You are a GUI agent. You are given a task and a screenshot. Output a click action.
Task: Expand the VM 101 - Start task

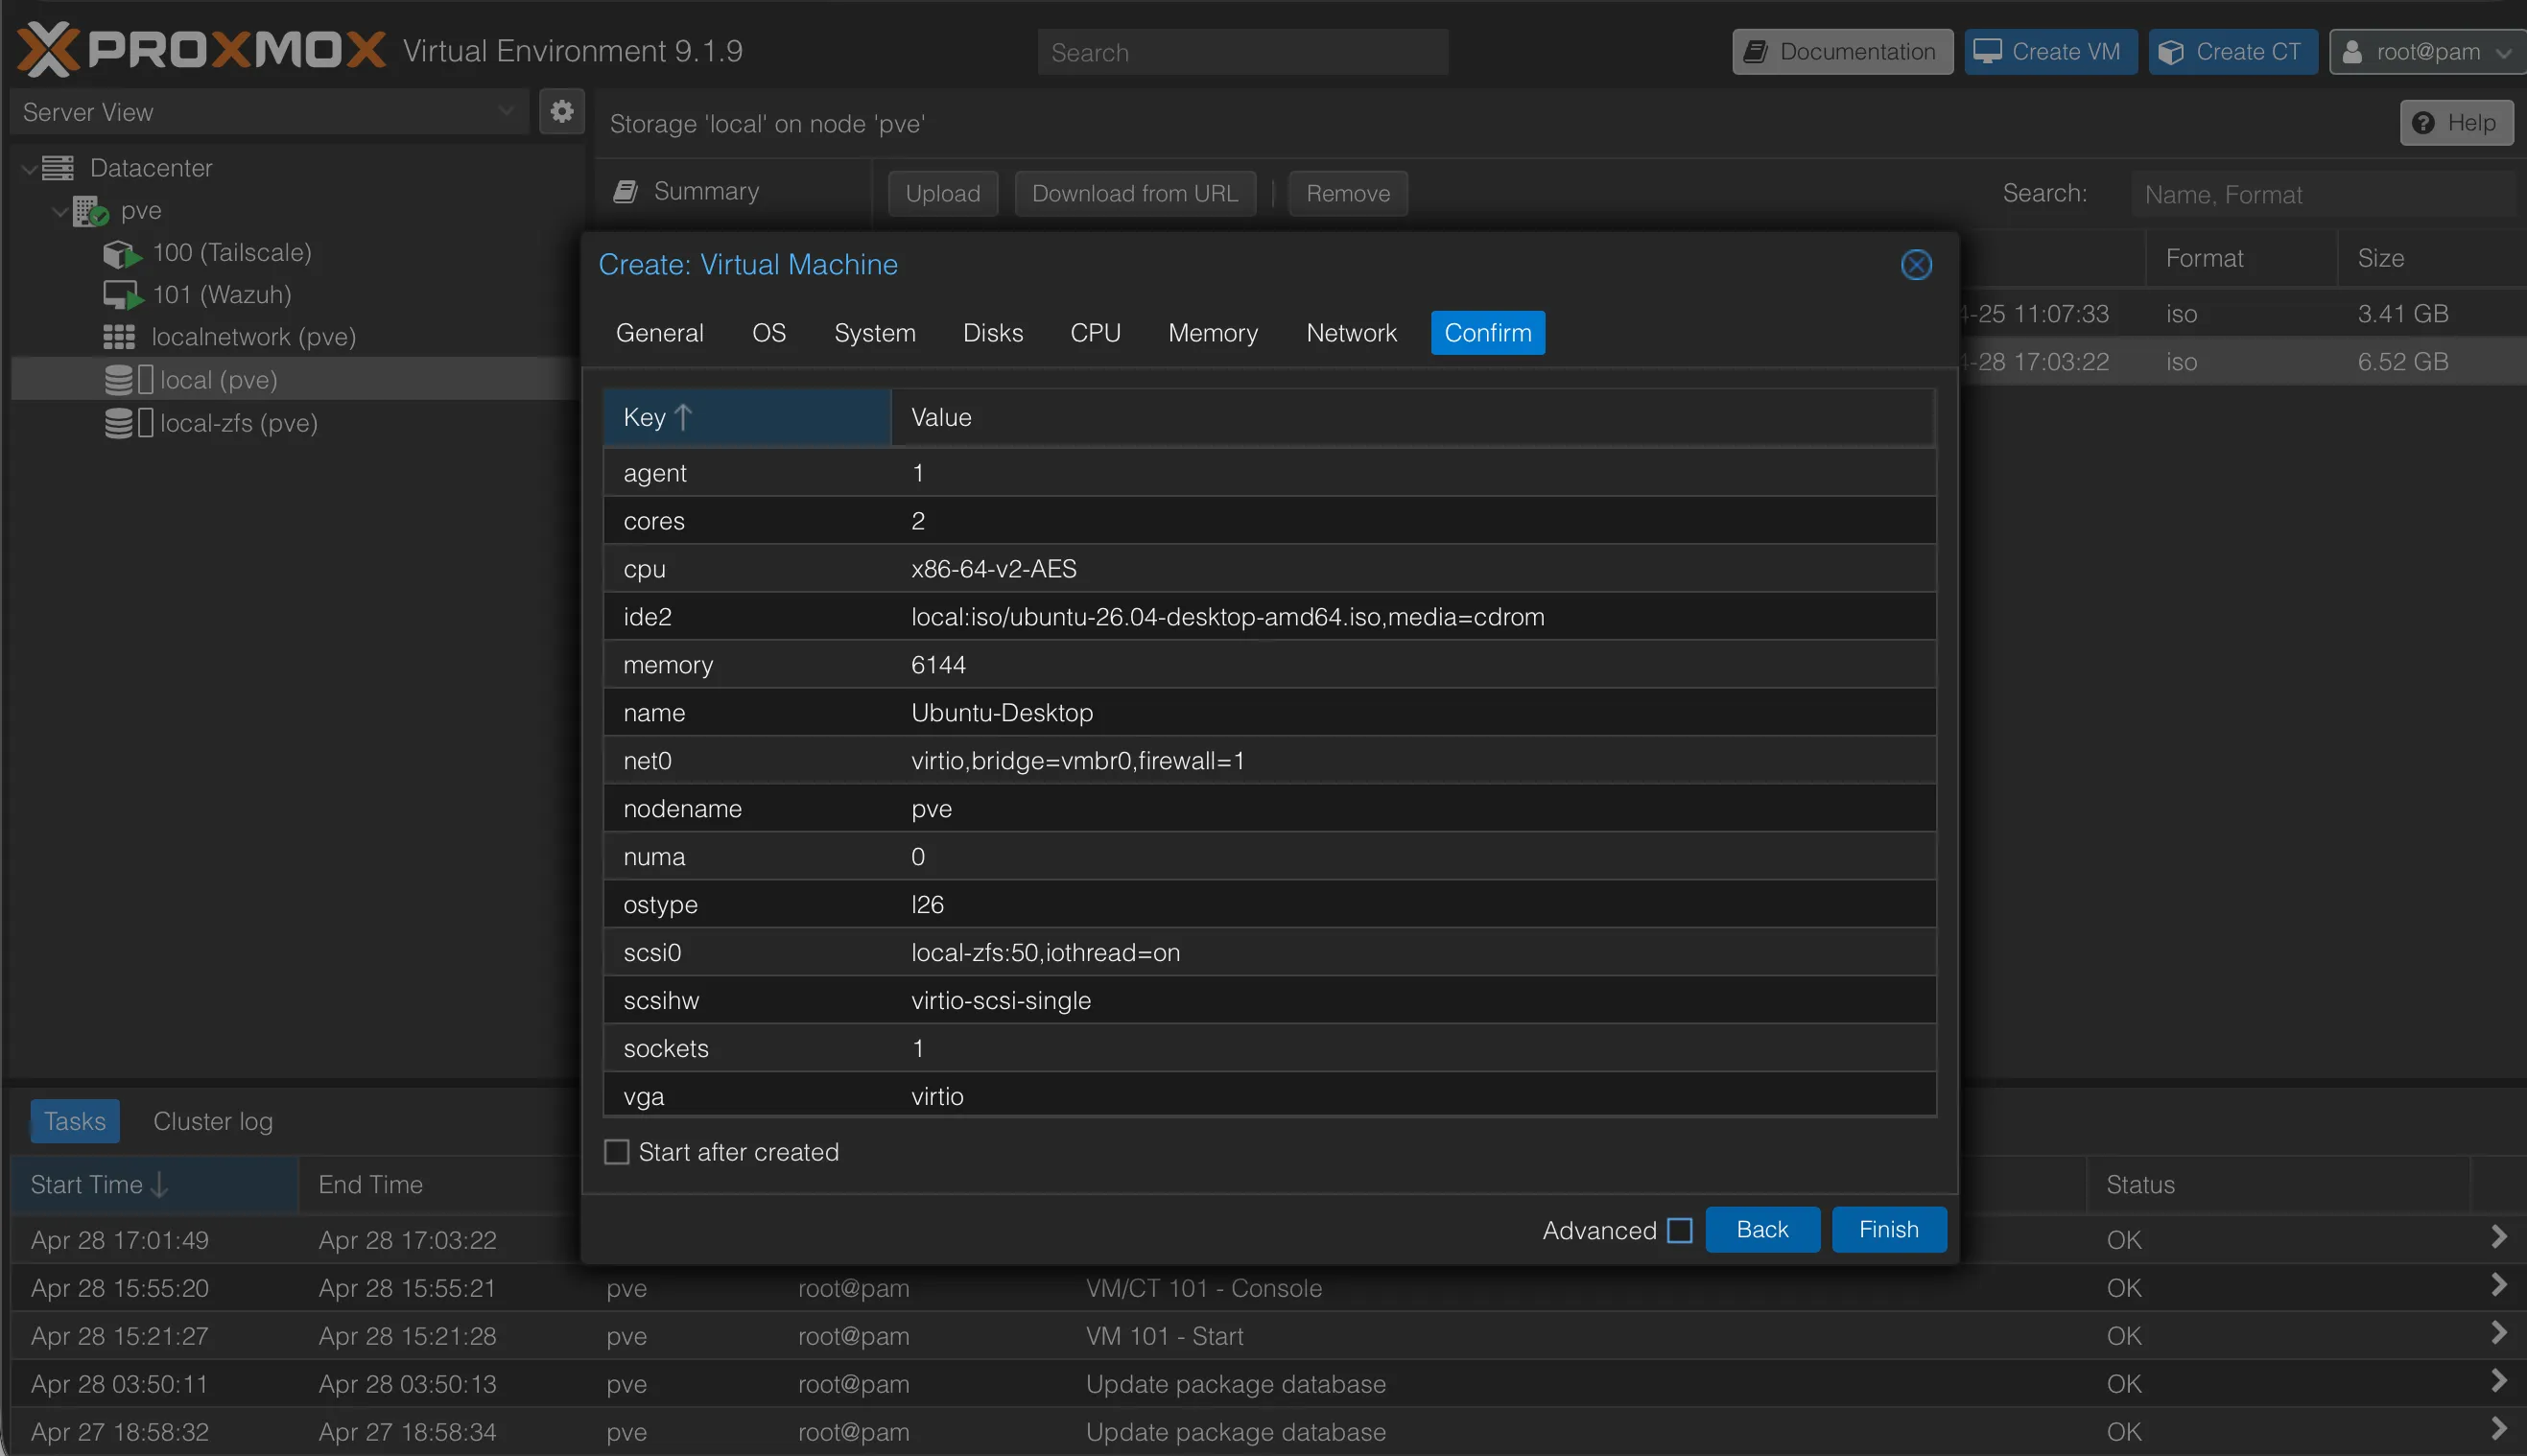[x=2498, y=1333]
